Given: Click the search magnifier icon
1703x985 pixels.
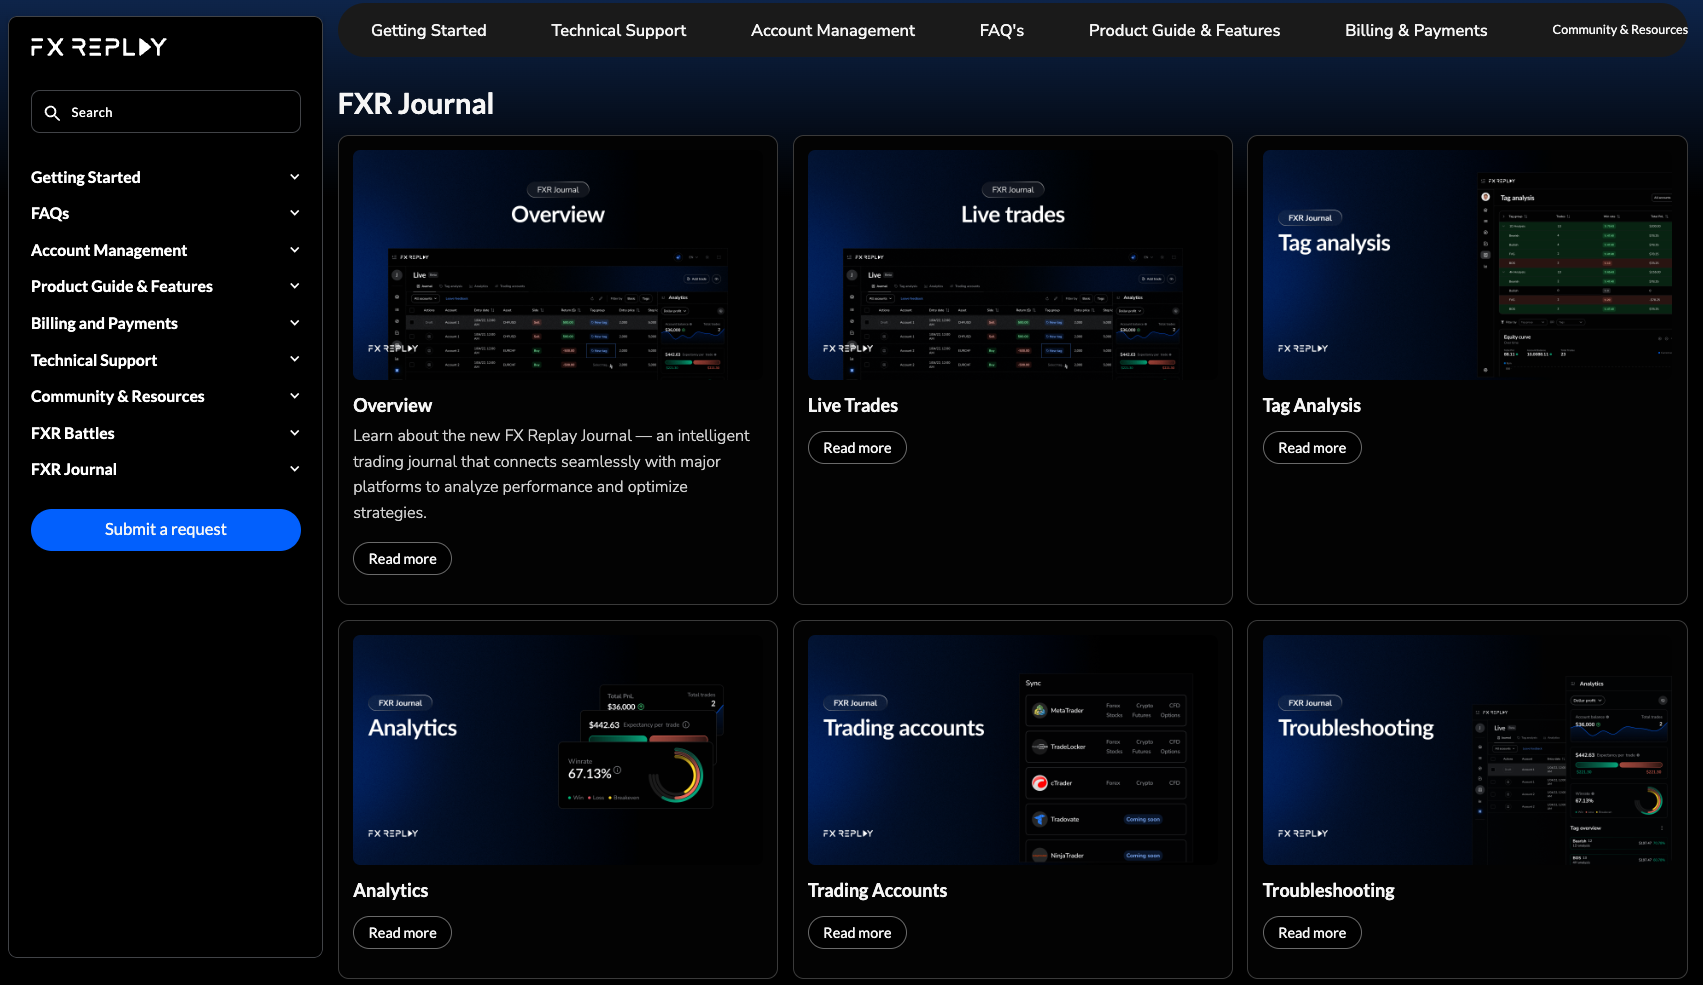Looking at the screenshot, I should 52,113.
